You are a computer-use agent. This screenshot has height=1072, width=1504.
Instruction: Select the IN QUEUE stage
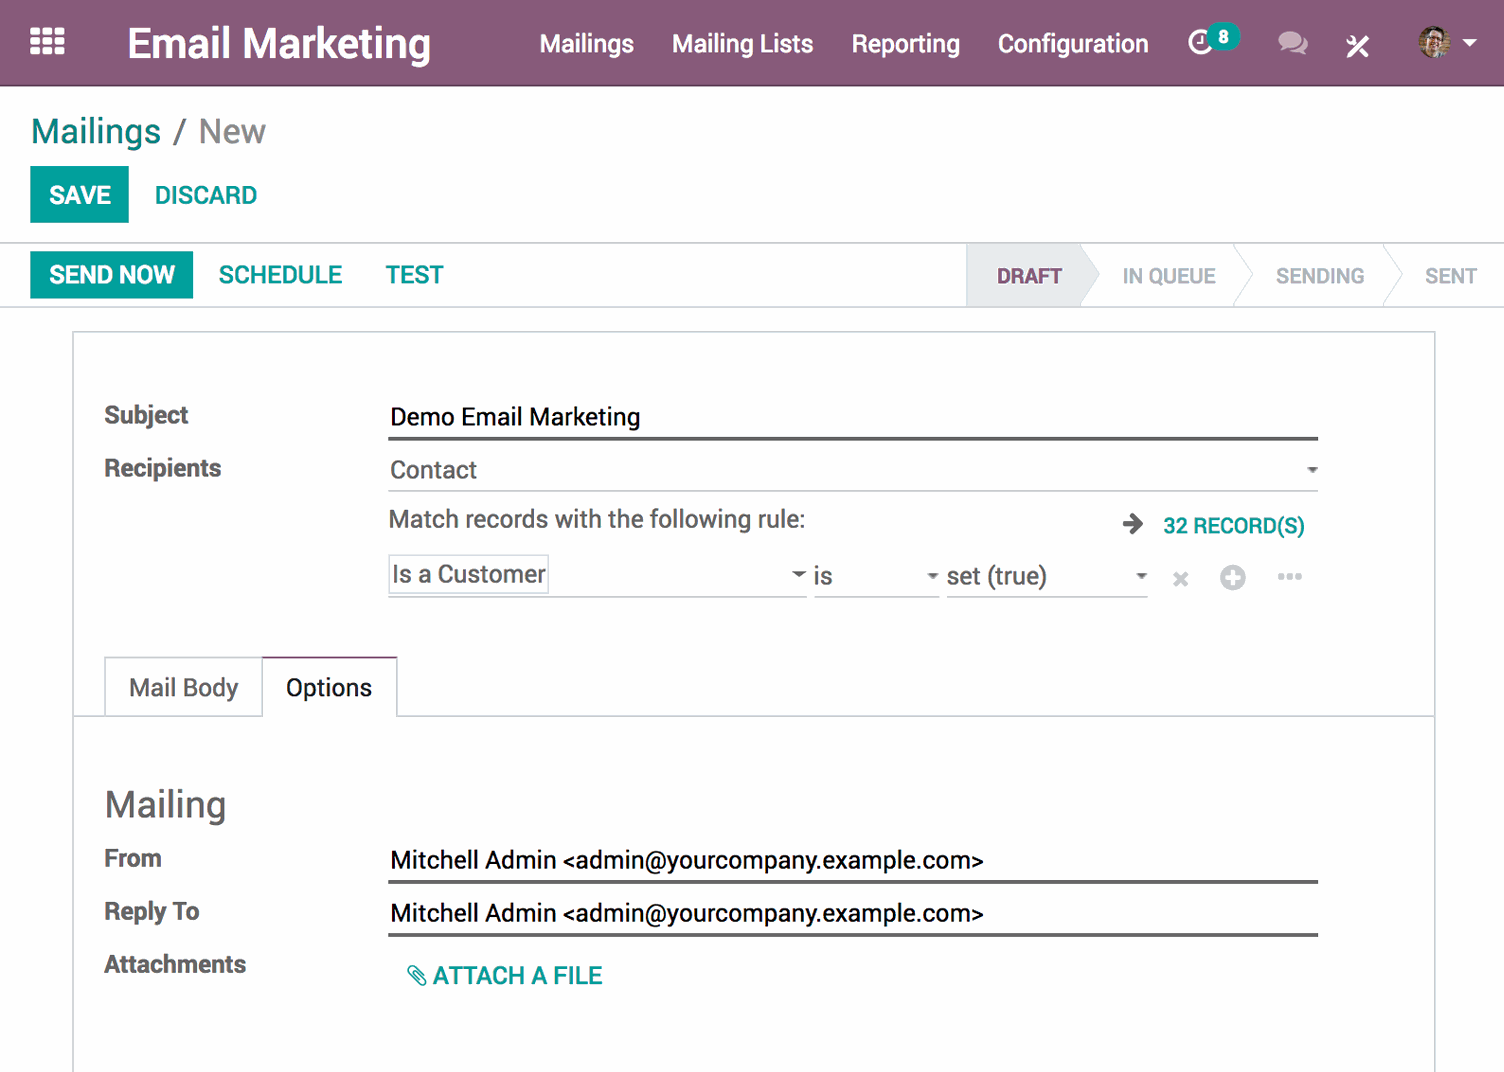pyautogui.click(x=1168, y=275)
